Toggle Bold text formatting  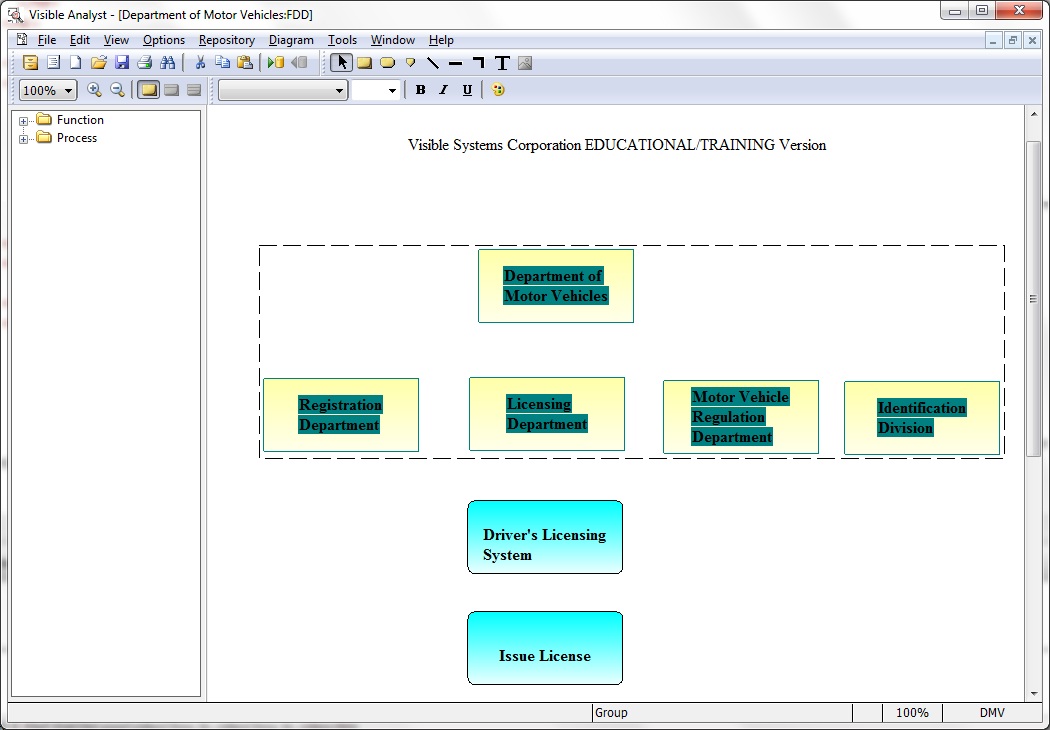421,90
